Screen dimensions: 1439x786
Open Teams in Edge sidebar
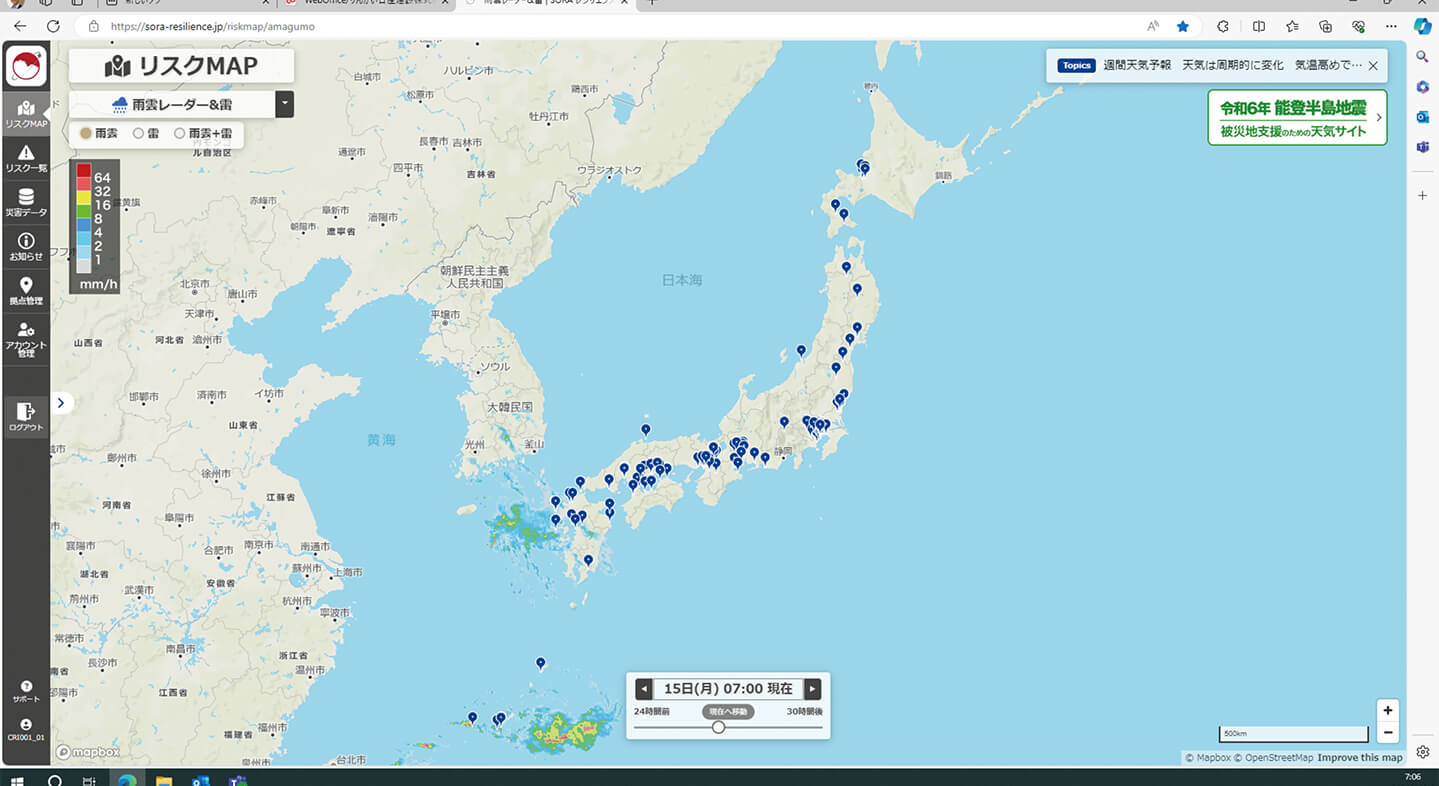[x=1422, y=147]
